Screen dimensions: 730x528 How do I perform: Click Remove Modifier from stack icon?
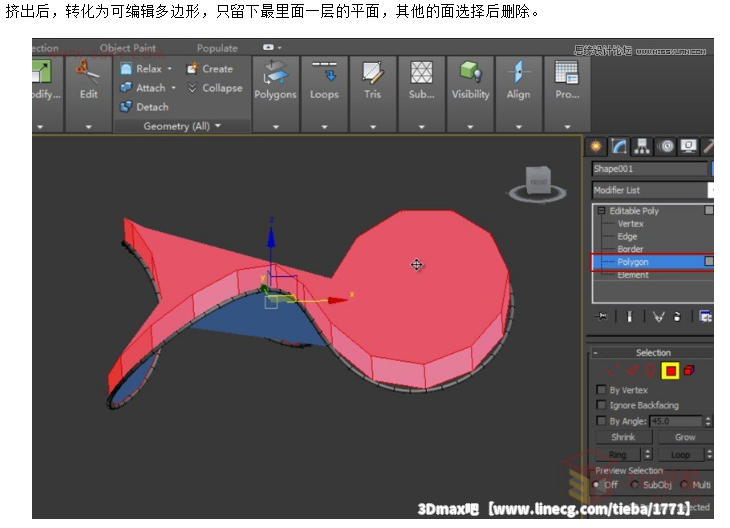(677, 317)
